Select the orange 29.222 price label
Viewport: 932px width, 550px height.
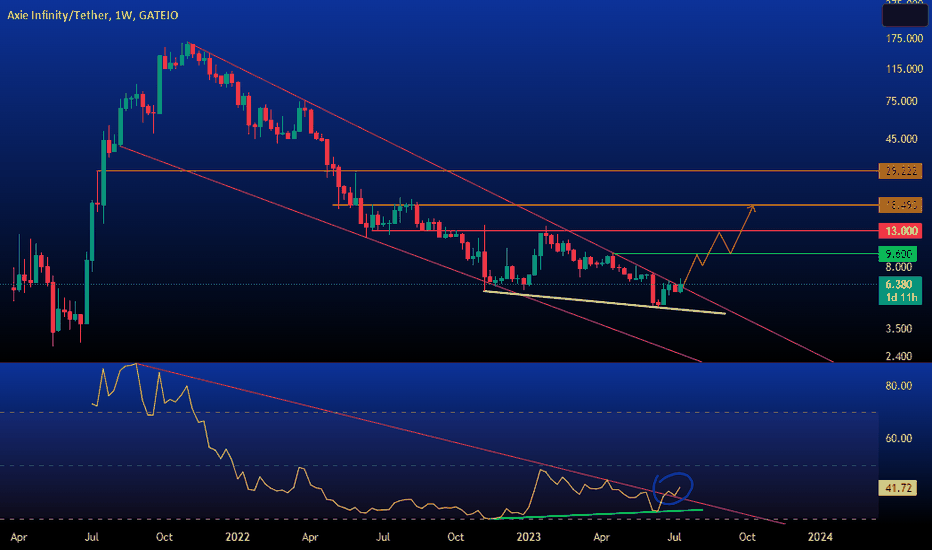point(900,171)
